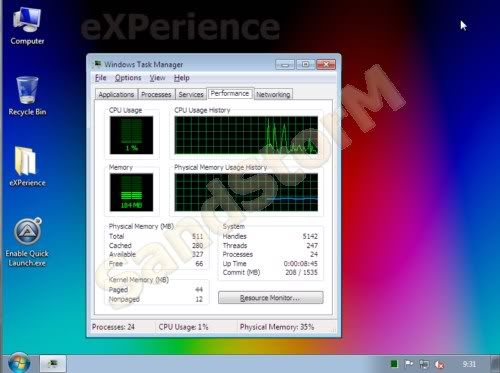Click status bar Processes: 24

113,327
